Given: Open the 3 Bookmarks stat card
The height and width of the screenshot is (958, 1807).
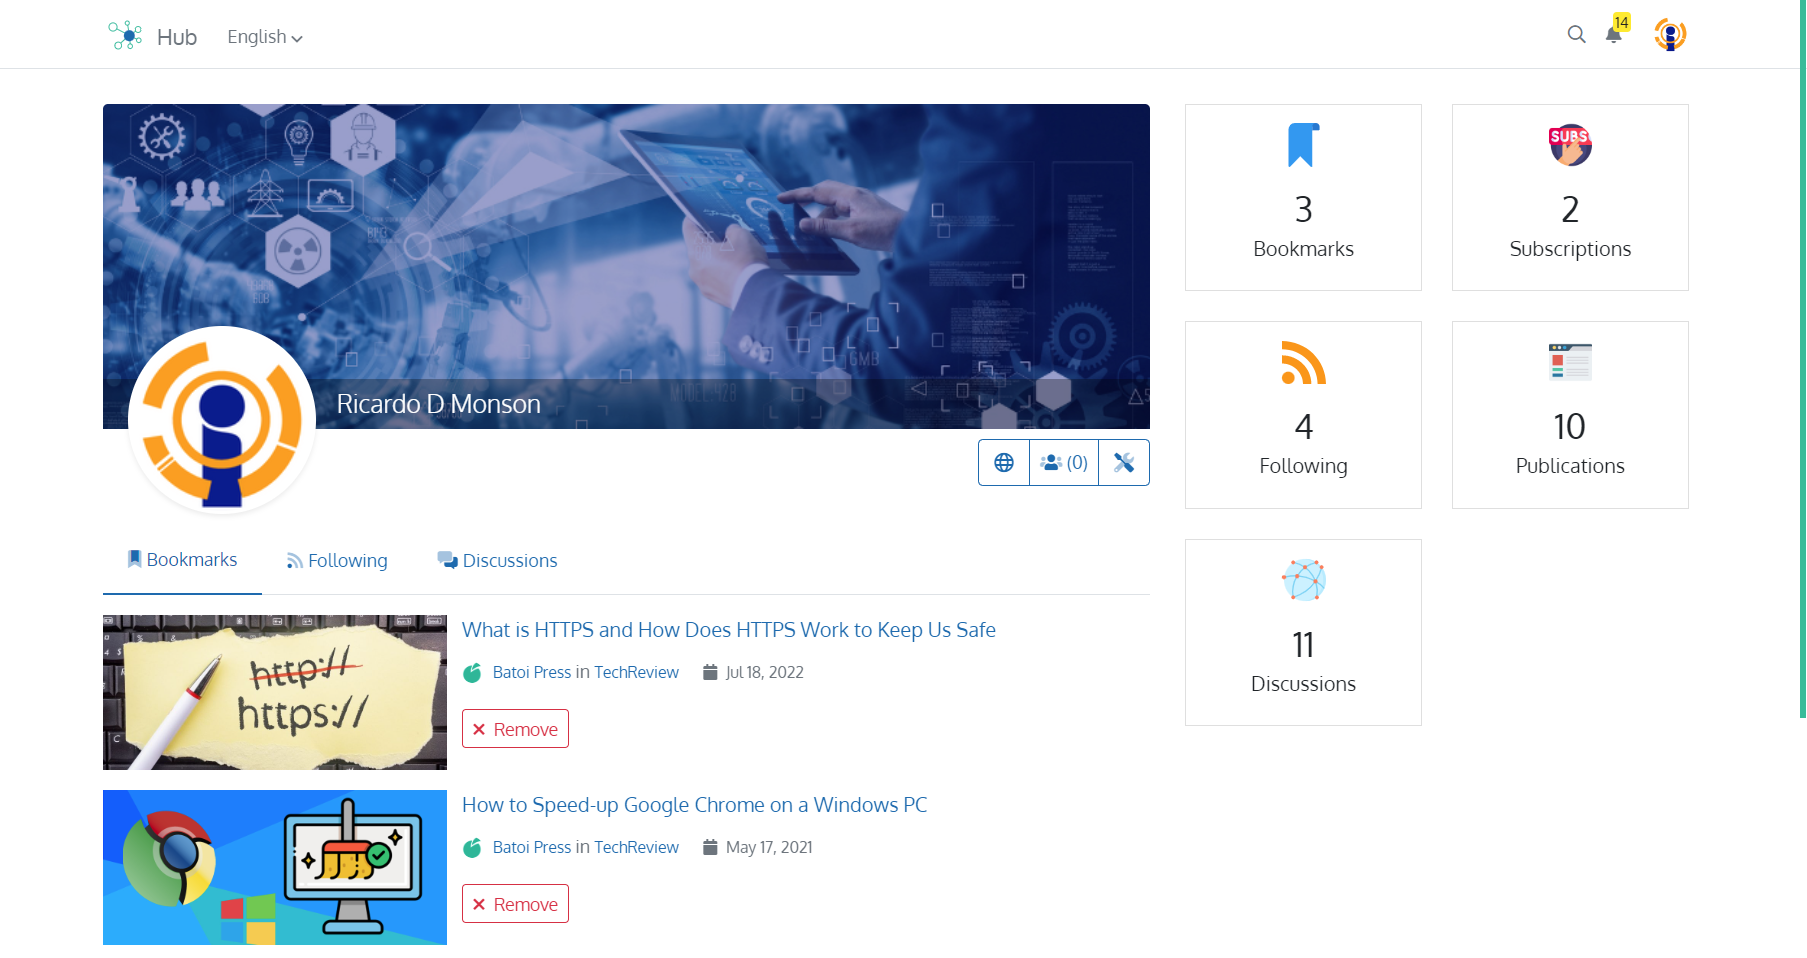Looking at the screenshot, I should pos(1303,197).
